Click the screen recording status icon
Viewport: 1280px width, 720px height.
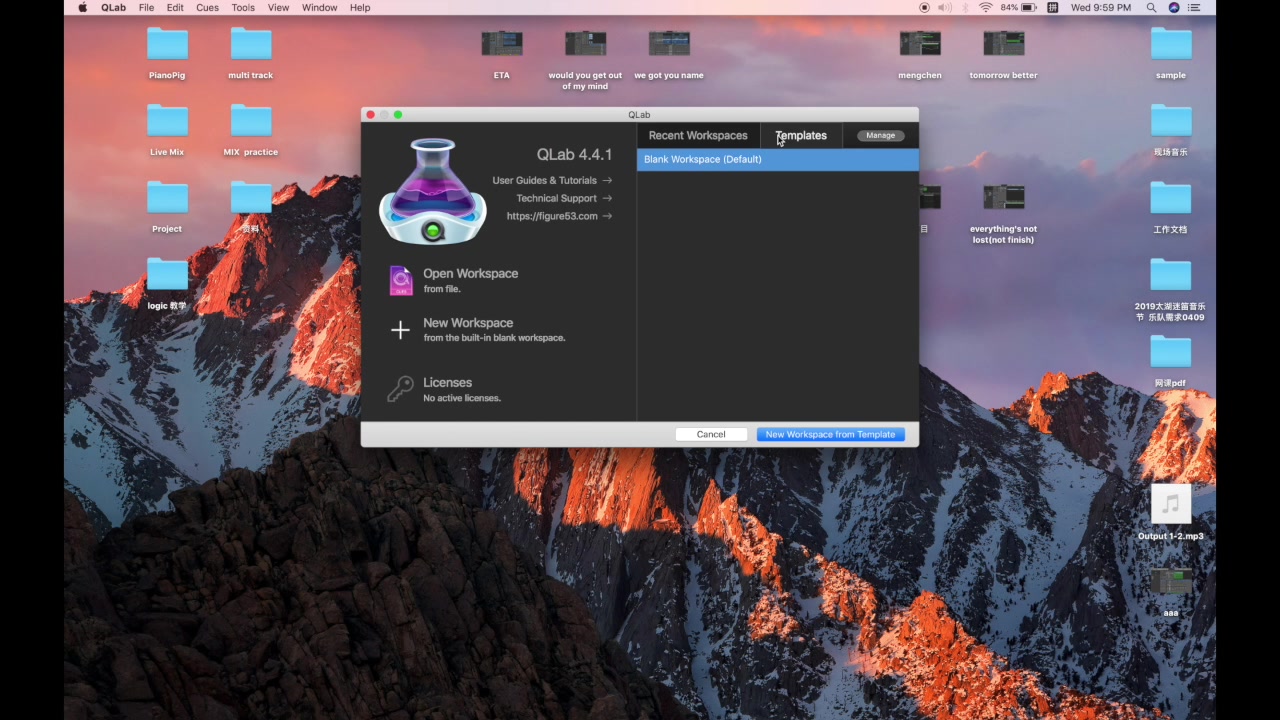click(x=924, y=8)
